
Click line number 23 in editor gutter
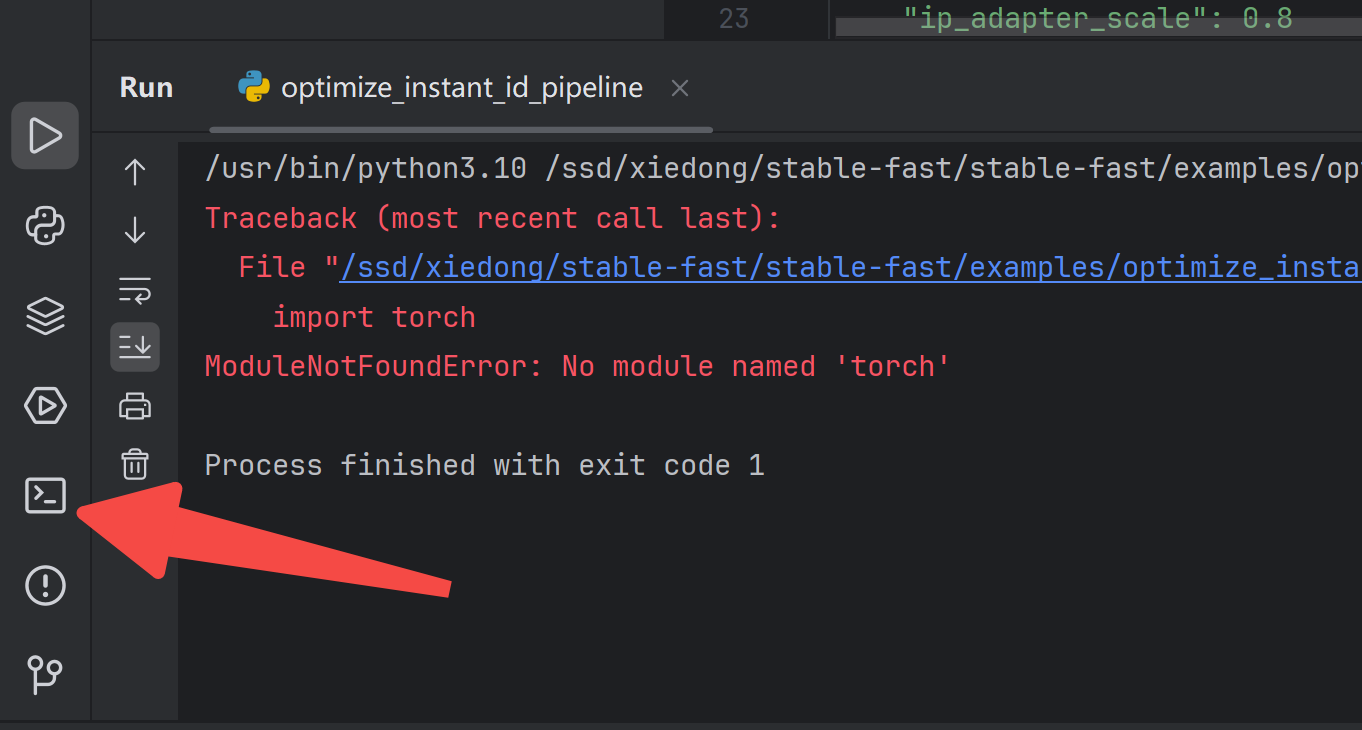(734, 18)
